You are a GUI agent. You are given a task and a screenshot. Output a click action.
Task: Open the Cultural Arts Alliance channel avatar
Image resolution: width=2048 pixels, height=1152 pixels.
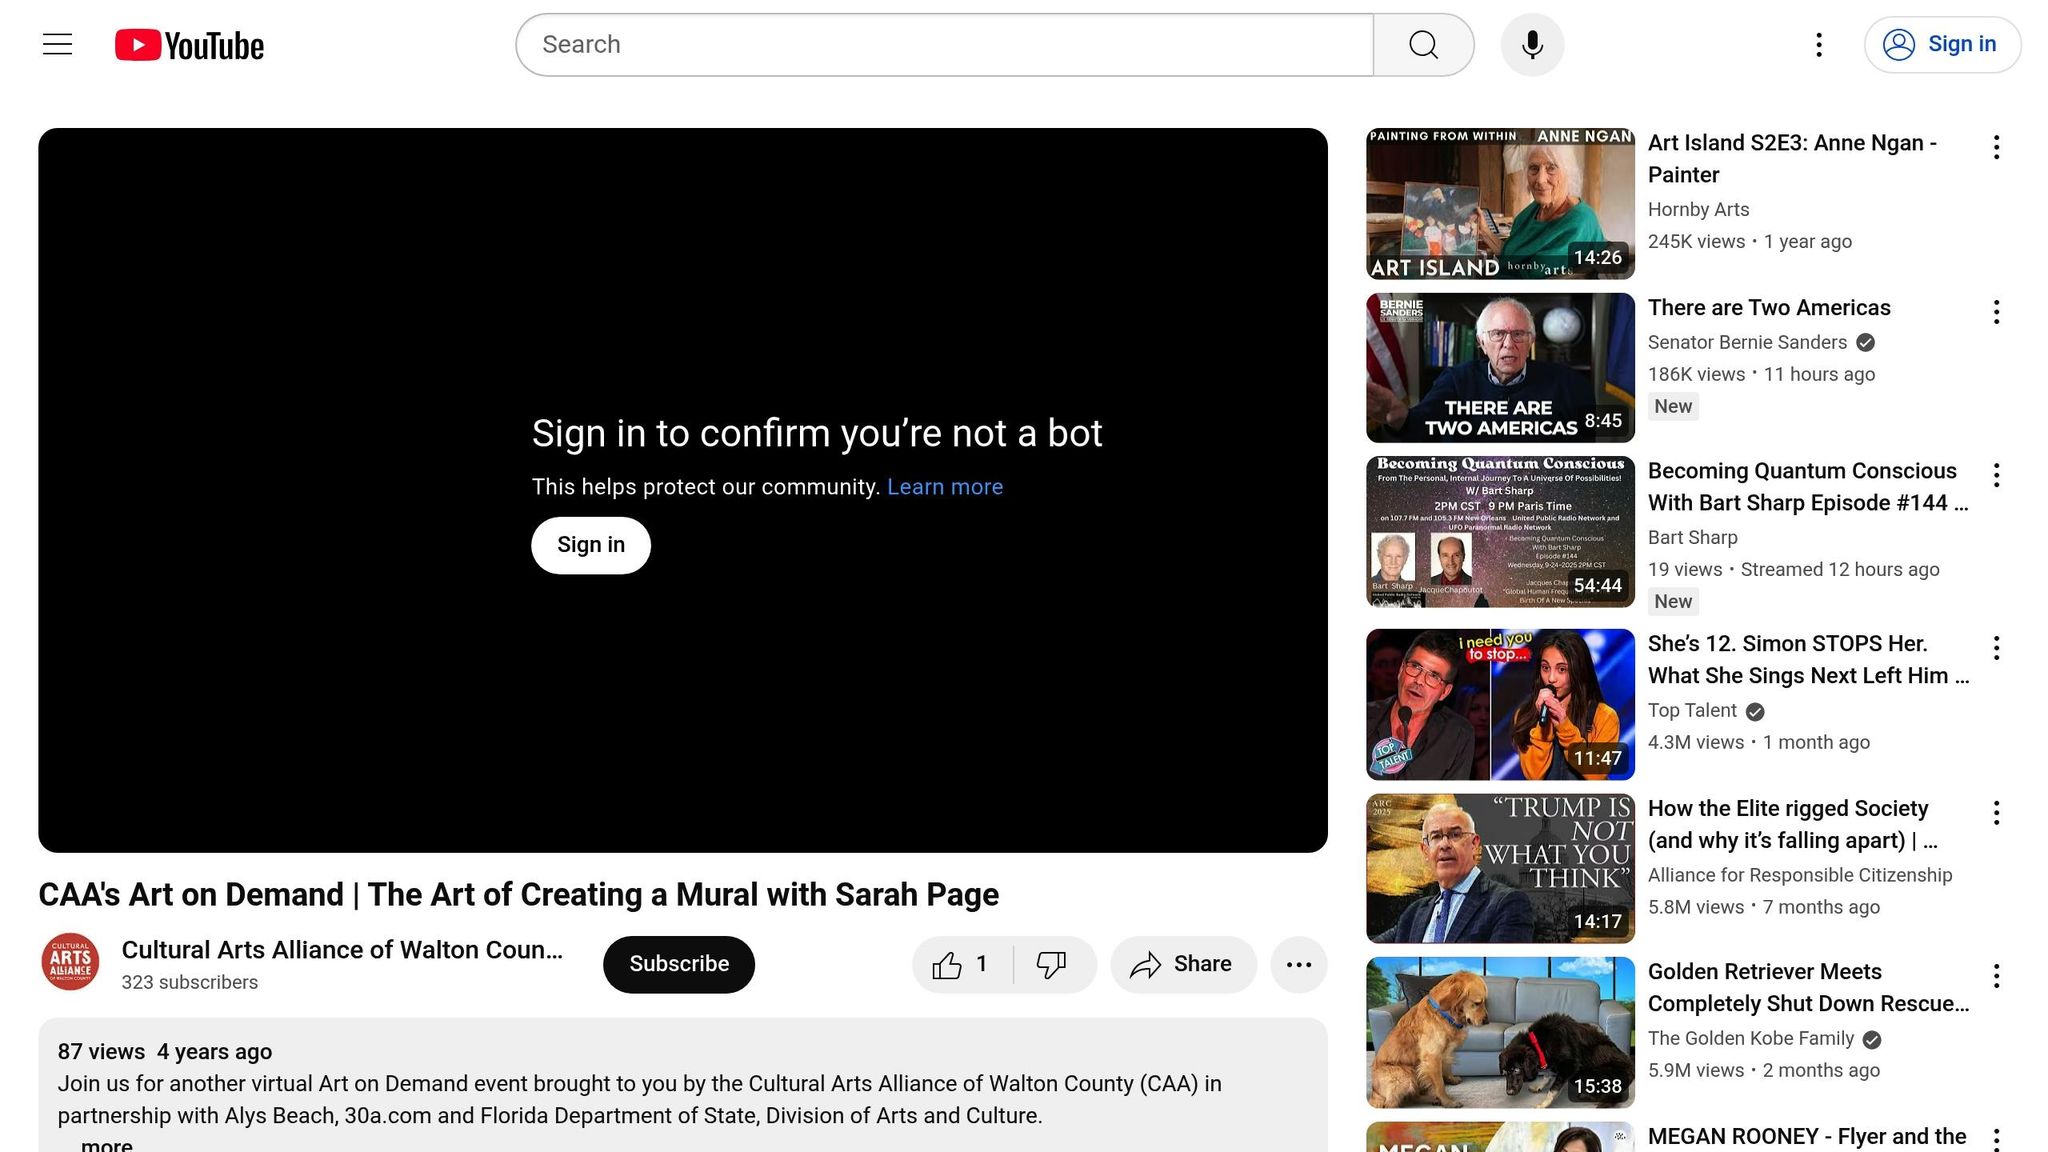[70, 962]
